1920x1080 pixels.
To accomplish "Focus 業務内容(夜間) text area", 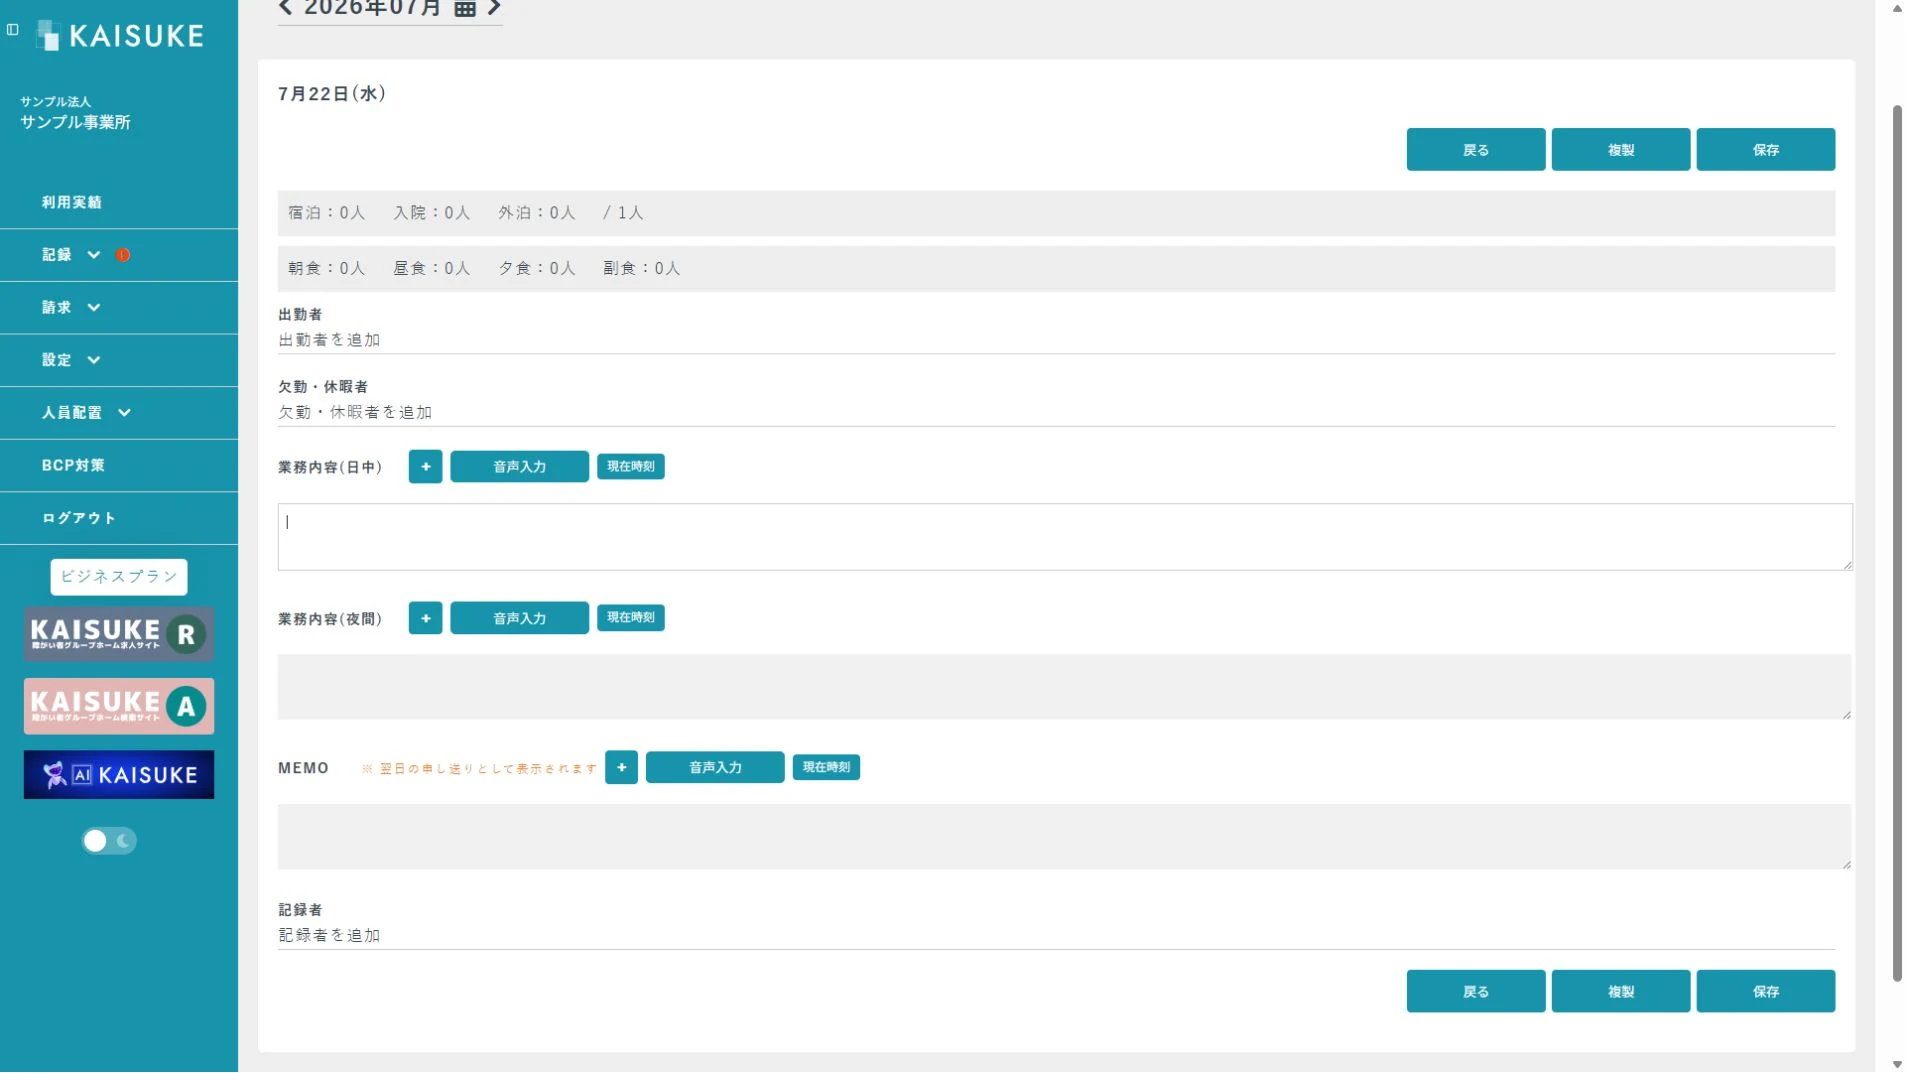I will (x=1065, y=687).
